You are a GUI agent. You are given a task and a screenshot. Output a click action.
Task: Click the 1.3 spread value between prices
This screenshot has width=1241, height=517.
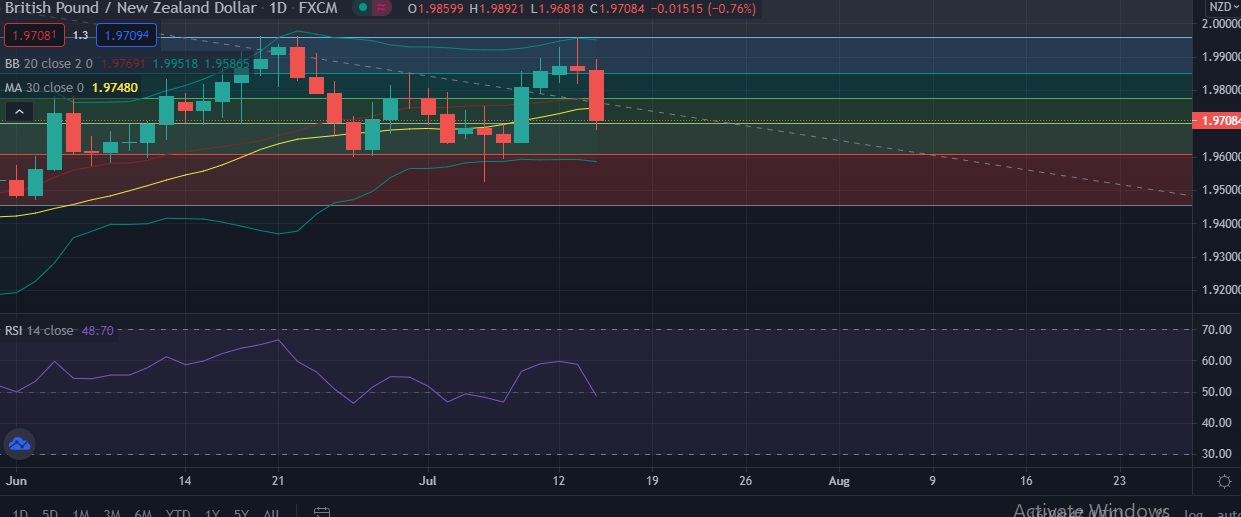pos(80,36)
